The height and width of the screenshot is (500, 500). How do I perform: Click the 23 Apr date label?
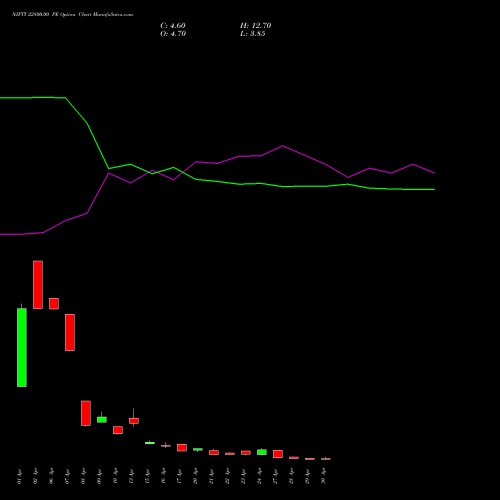coord(243,476)
